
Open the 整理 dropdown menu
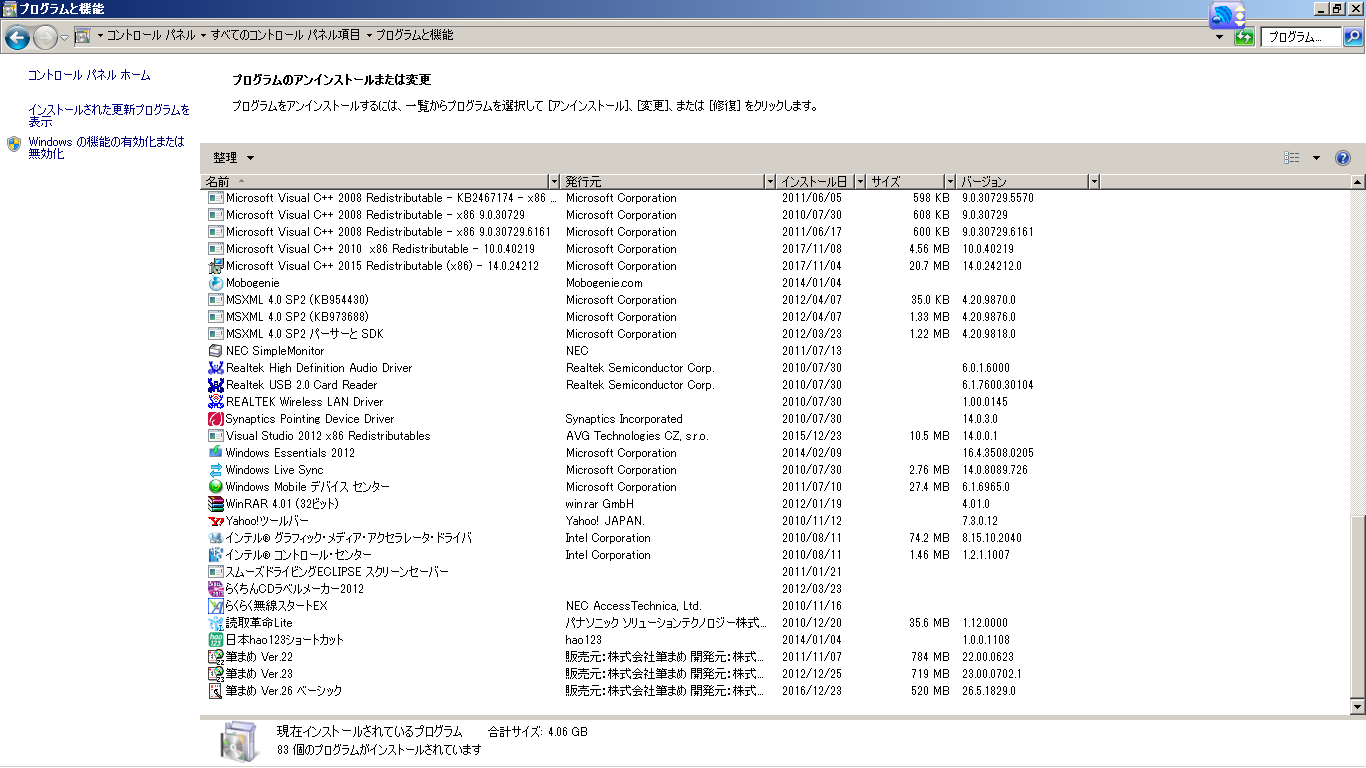pos(234,158)
